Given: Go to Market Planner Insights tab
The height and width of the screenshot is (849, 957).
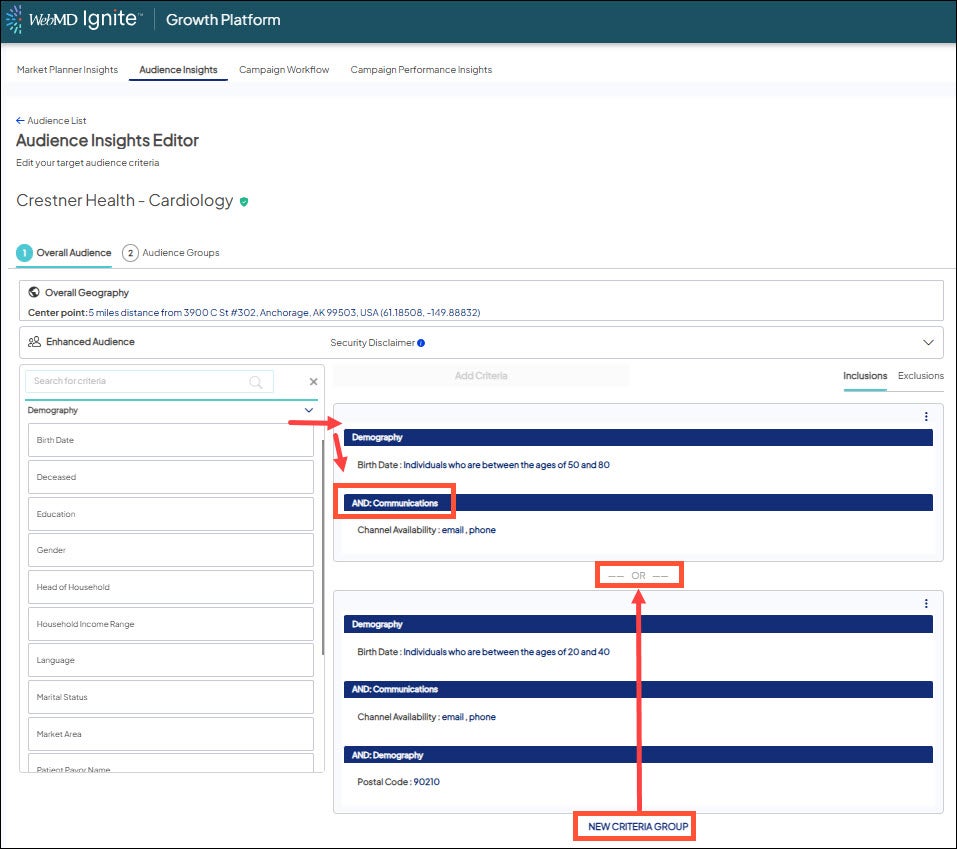Looking at the screenshot, I should [x=67, y=70].
